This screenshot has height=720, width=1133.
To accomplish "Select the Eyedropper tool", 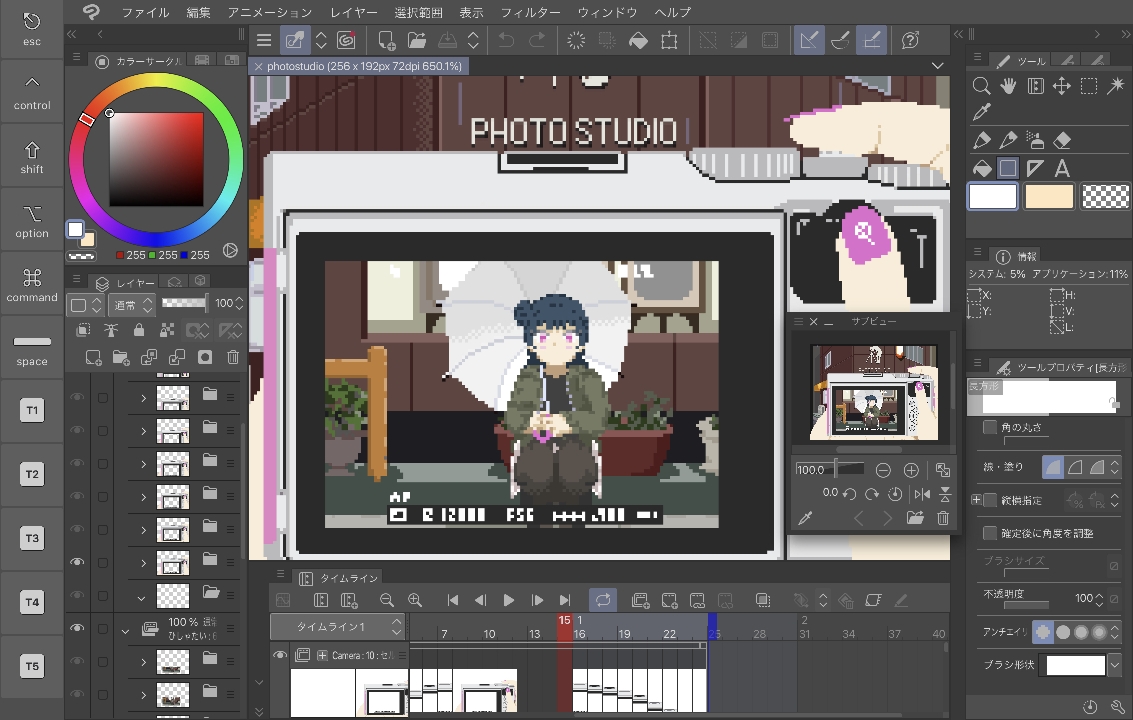I will click(x=981, y=111).
